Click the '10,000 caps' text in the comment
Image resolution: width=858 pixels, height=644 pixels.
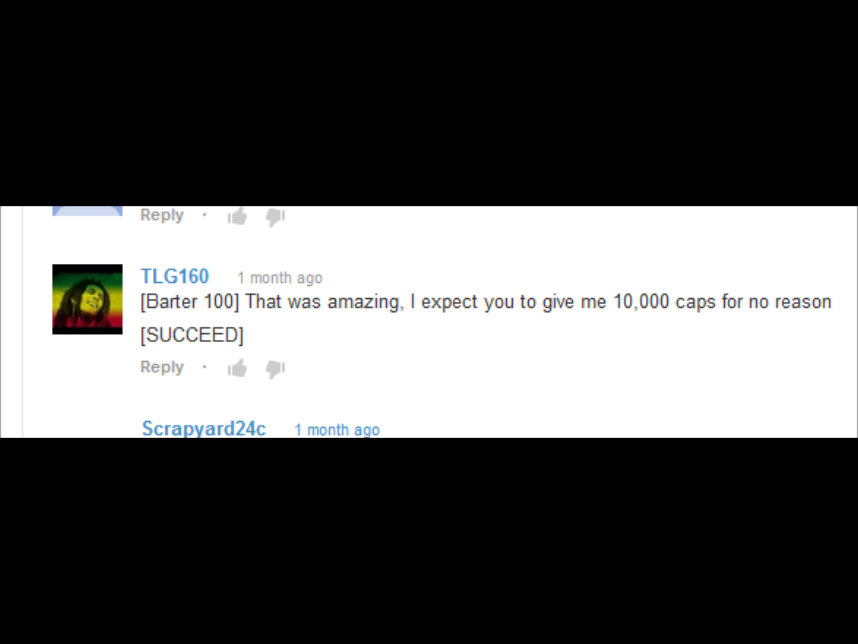(x=664, y=302)
